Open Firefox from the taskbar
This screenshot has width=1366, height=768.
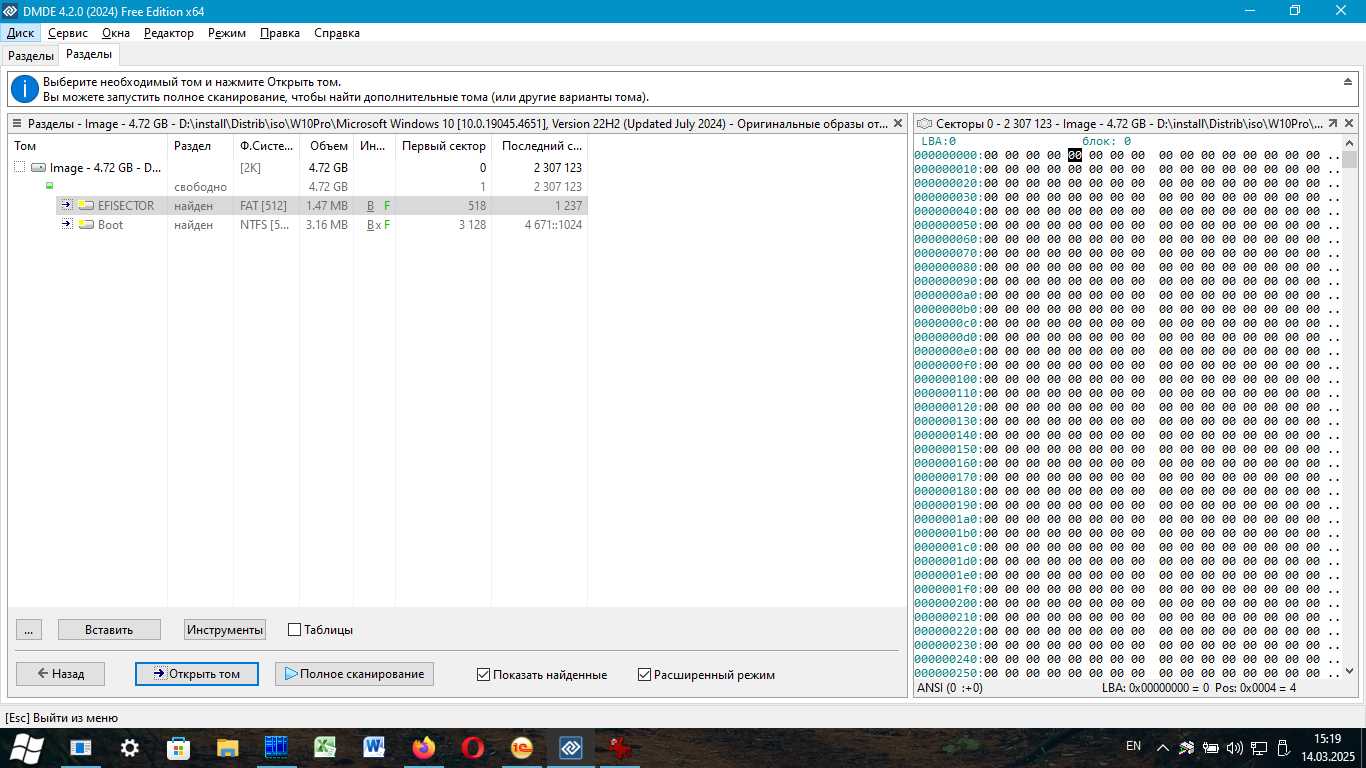(424, 747)
